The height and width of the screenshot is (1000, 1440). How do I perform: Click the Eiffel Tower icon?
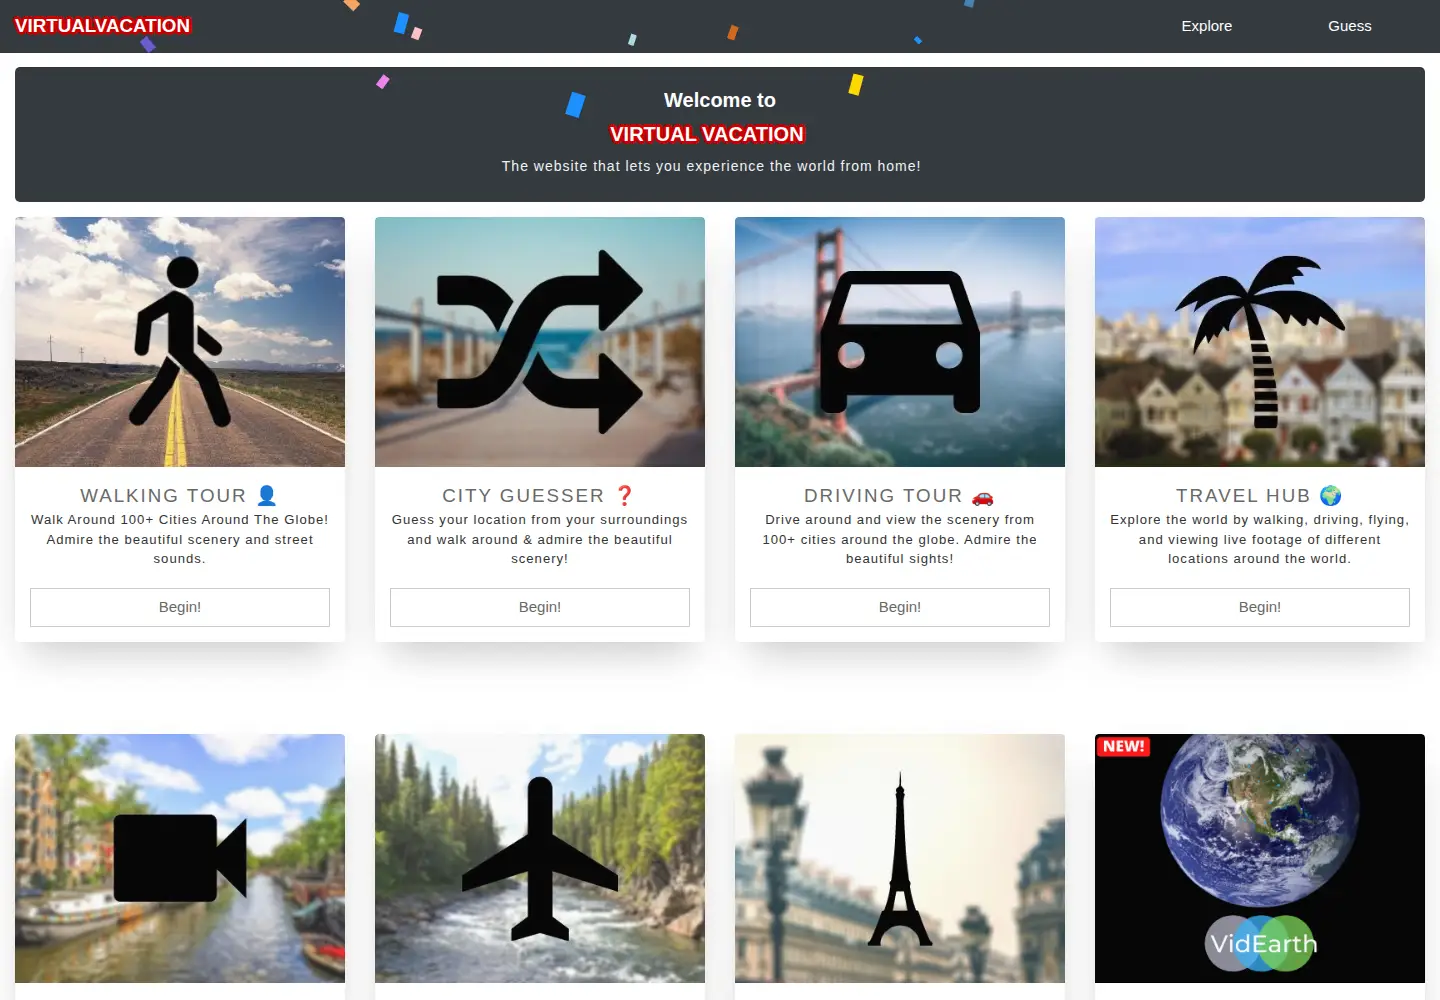coord(900,859)
